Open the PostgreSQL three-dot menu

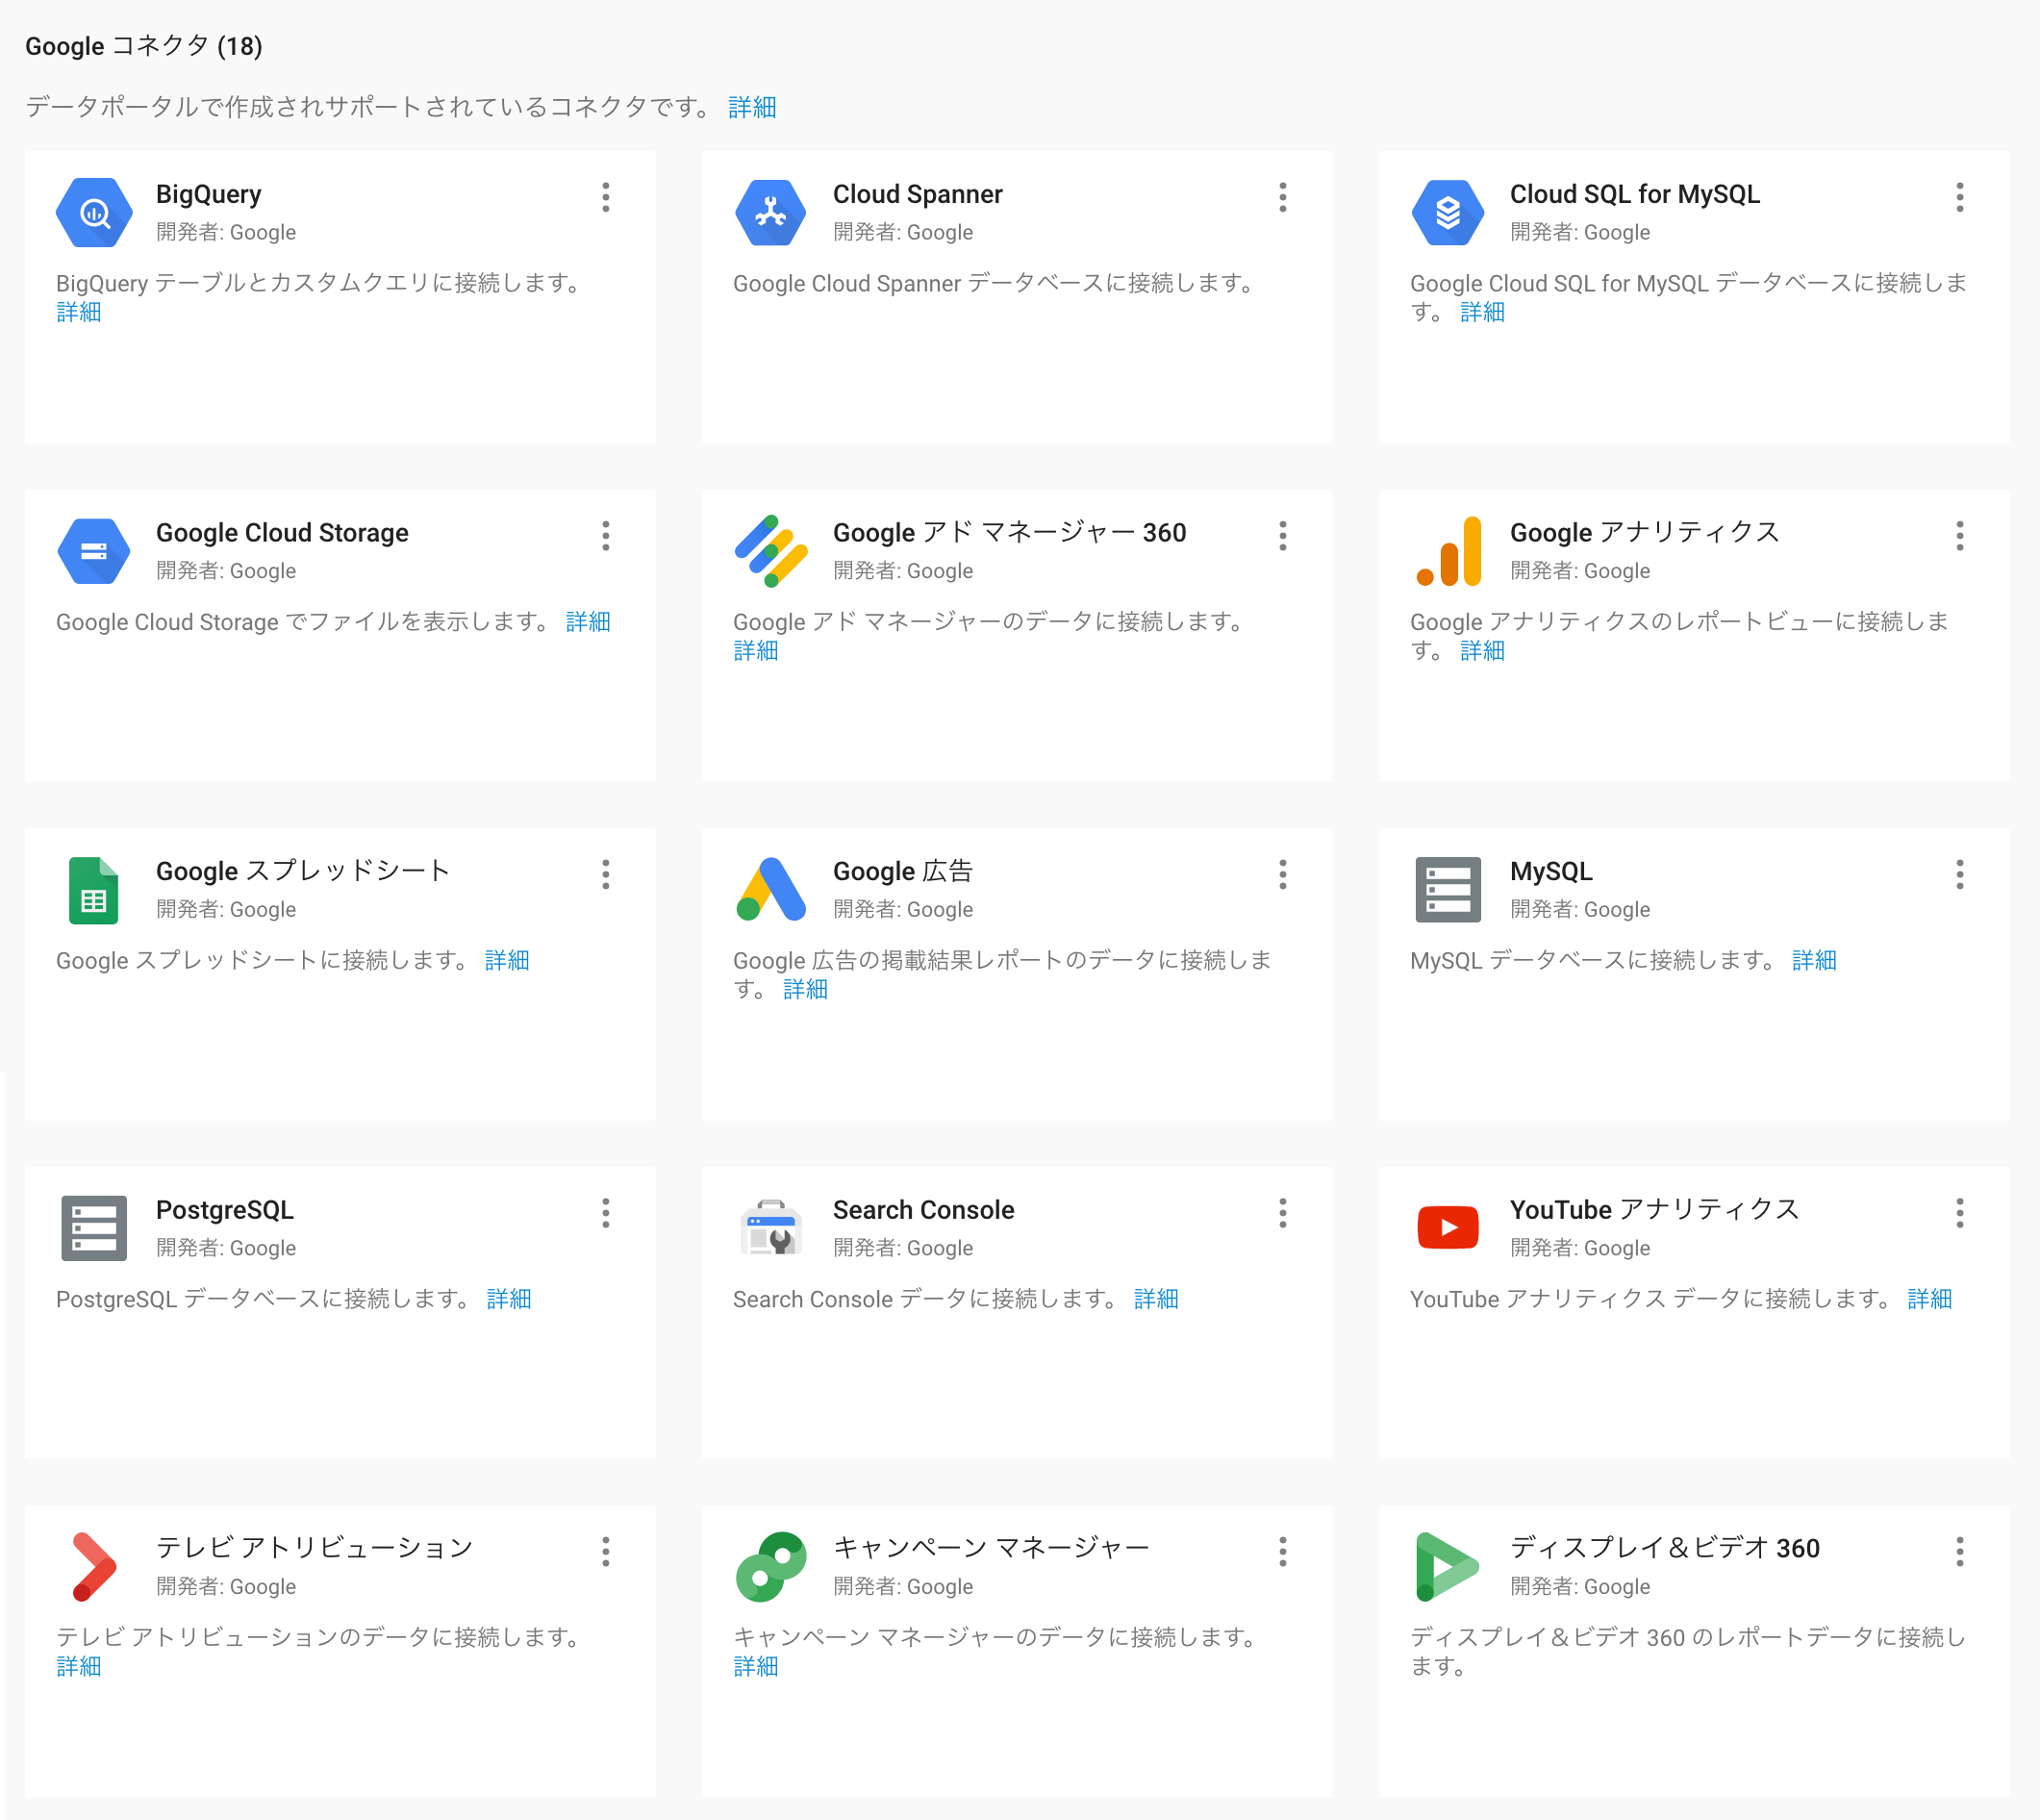click(605, 1213)
